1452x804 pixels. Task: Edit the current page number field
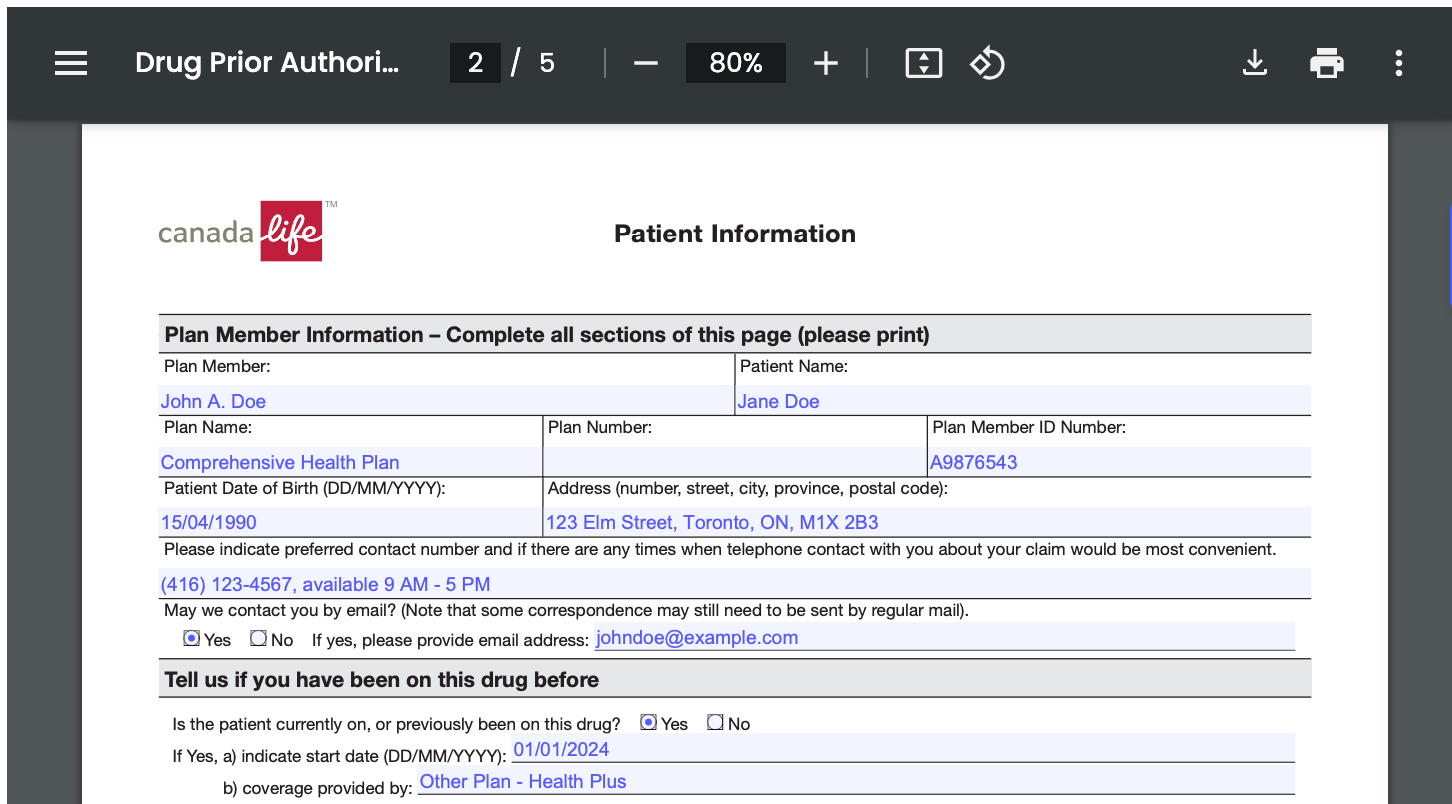475,63
